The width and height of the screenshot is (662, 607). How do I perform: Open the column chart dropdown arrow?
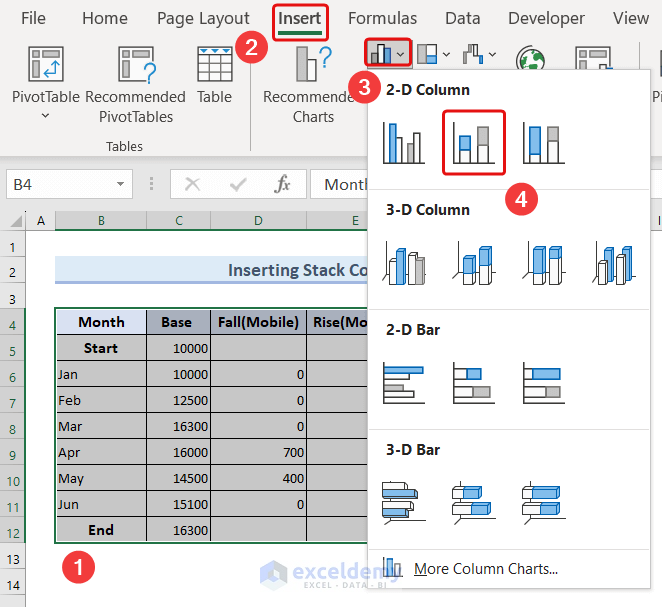point(401,54)
